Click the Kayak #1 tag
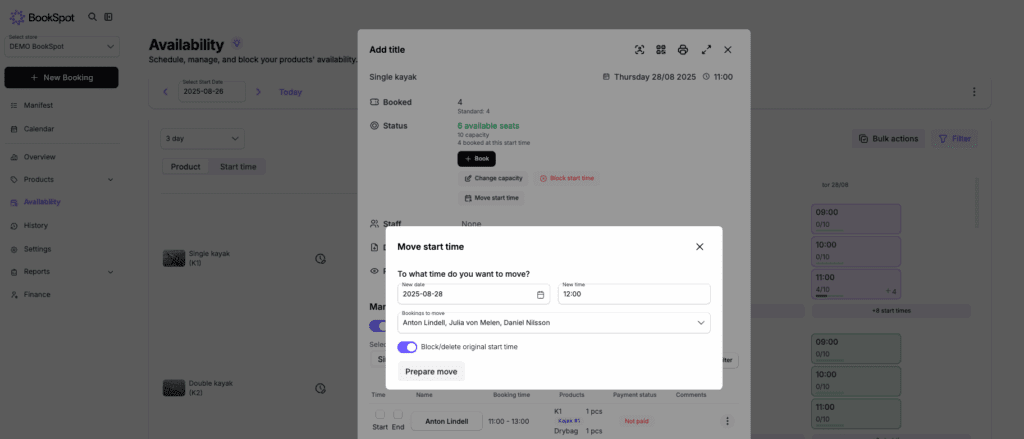 tap(568, 421)
